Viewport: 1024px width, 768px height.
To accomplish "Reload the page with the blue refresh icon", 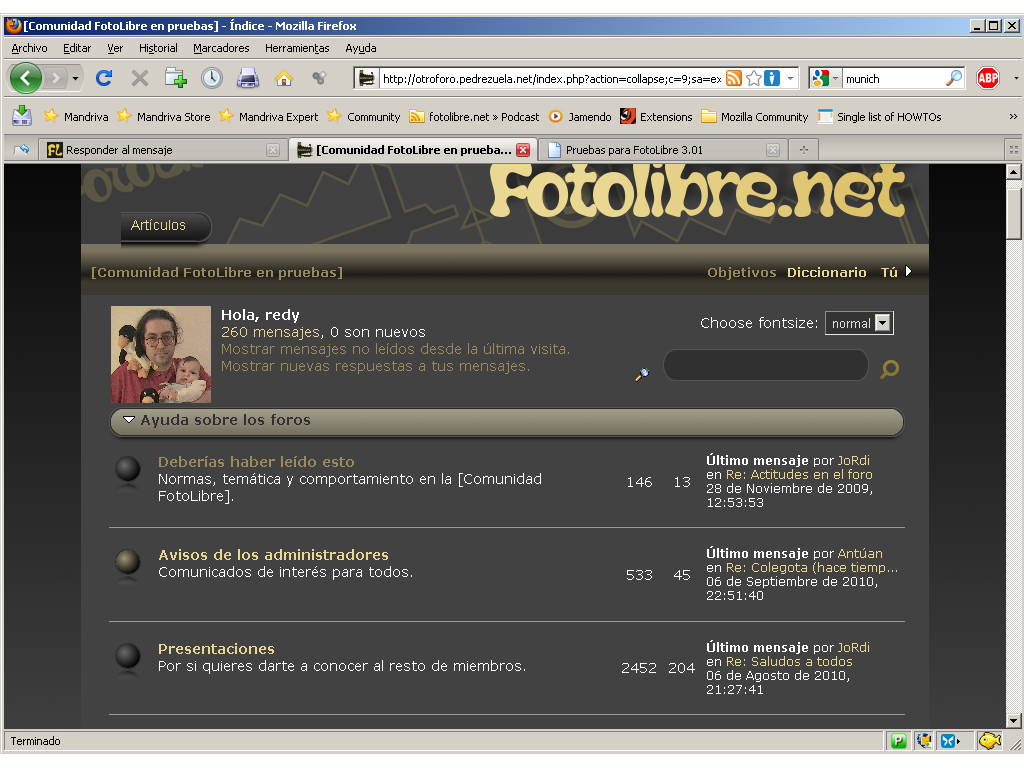I will pos(104,78).
